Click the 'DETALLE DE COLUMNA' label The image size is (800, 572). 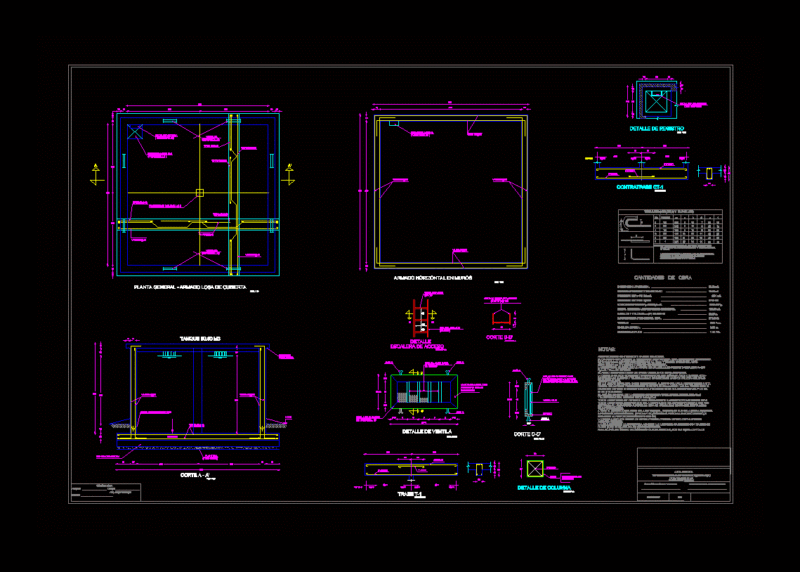(x=544, y=488)
